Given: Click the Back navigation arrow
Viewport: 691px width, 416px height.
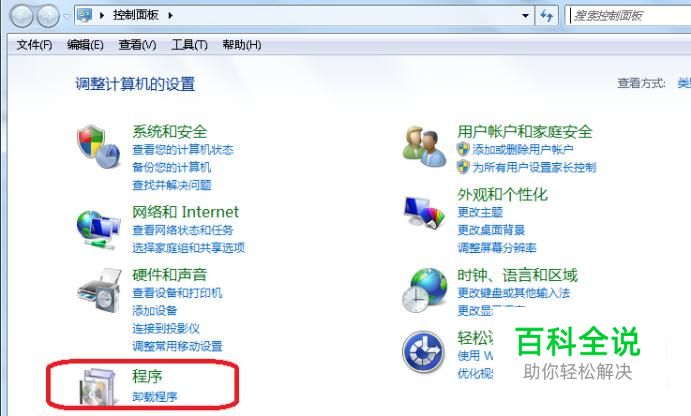Looking at the screenshot, I should pyautogui.click(x=22, y=16).
